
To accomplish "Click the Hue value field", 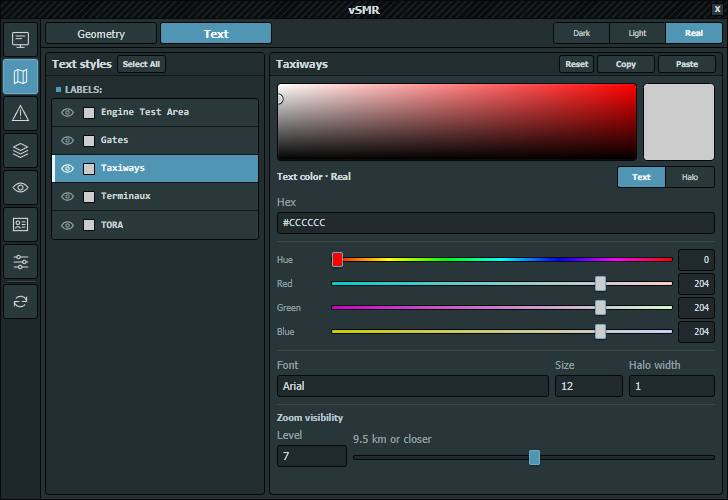I will coord(696,260).
